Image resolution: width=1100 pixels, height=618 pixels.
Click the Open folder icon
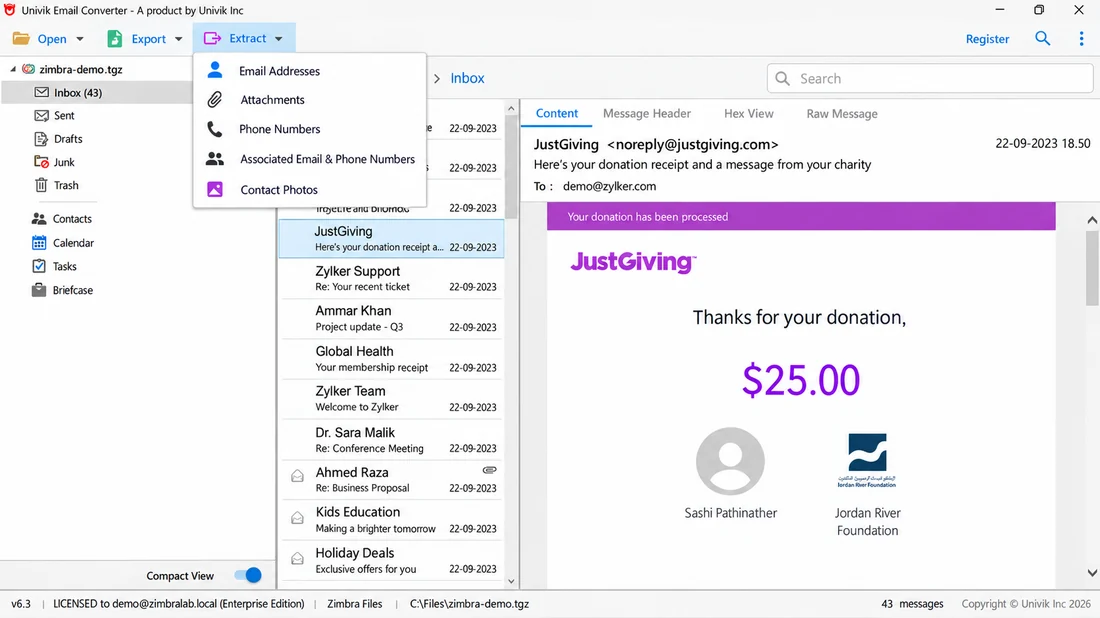(21, 39)
